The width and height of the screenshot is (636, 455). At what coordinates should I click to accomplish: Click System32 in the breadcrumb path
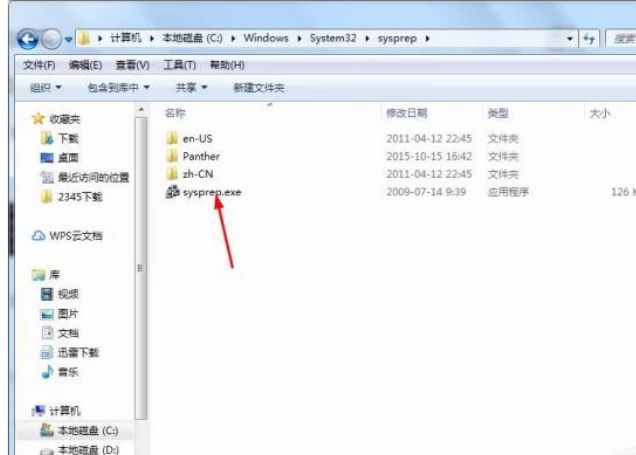tap(333, 38)
